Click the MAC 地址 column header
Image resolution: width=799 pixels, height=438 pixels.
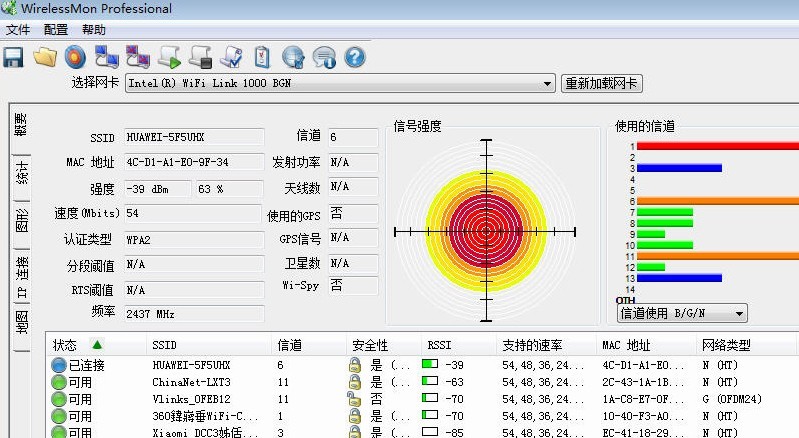[x=646, y=345]
